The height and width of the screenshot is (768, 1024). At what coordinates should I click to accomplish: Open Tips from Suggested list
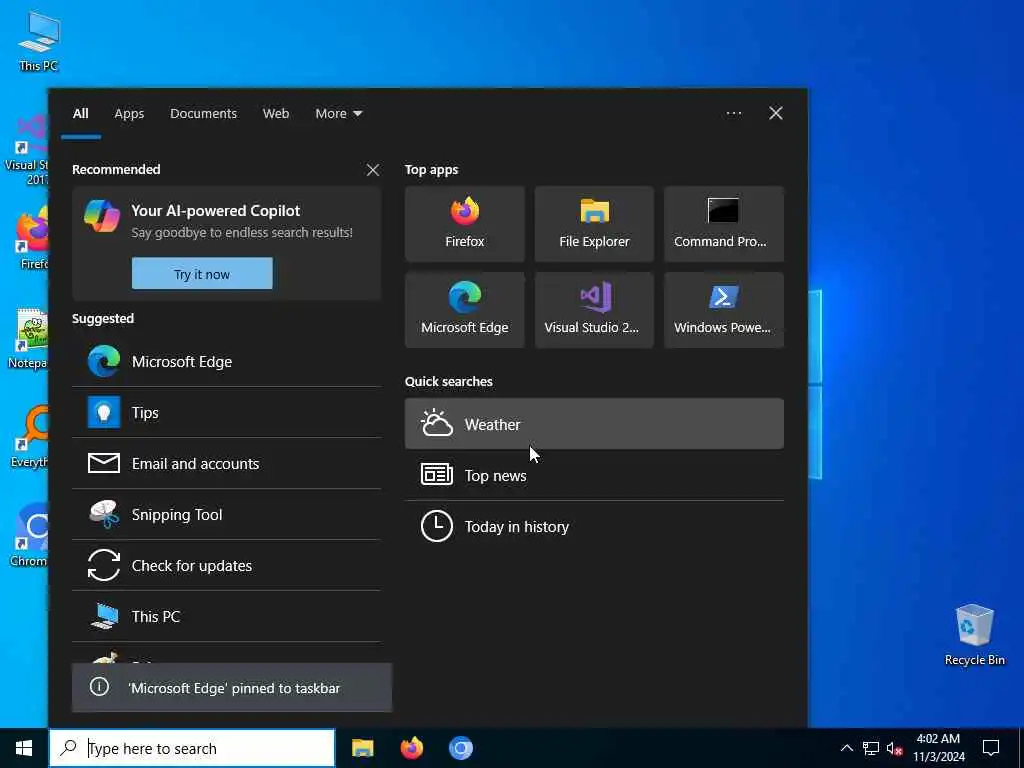(x=227, y=412)
